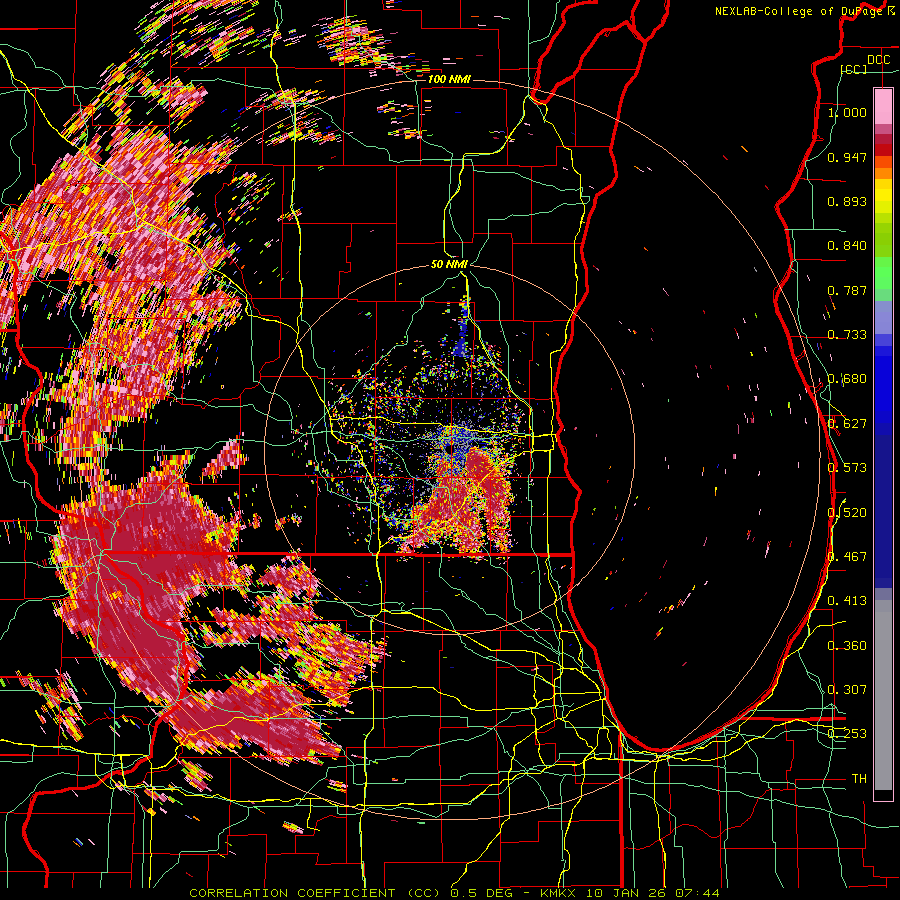
Task: Select the 0.253 scale value
Action: pyautogui.click(x=847, y=734)
